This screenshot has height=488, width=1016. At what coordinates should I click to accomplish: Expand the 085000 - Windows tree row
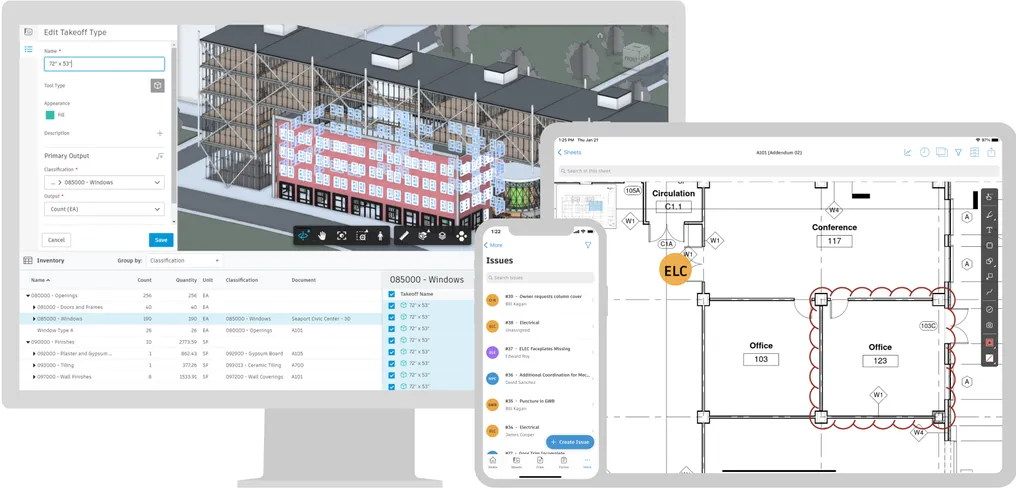click(x=34, y=319)
